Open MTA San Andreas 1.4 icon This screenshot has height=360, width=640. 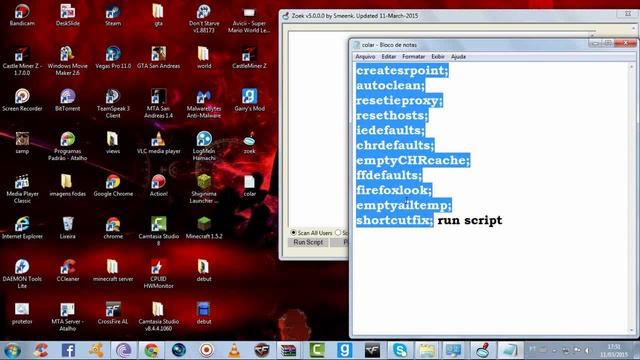tap(158, 104)
